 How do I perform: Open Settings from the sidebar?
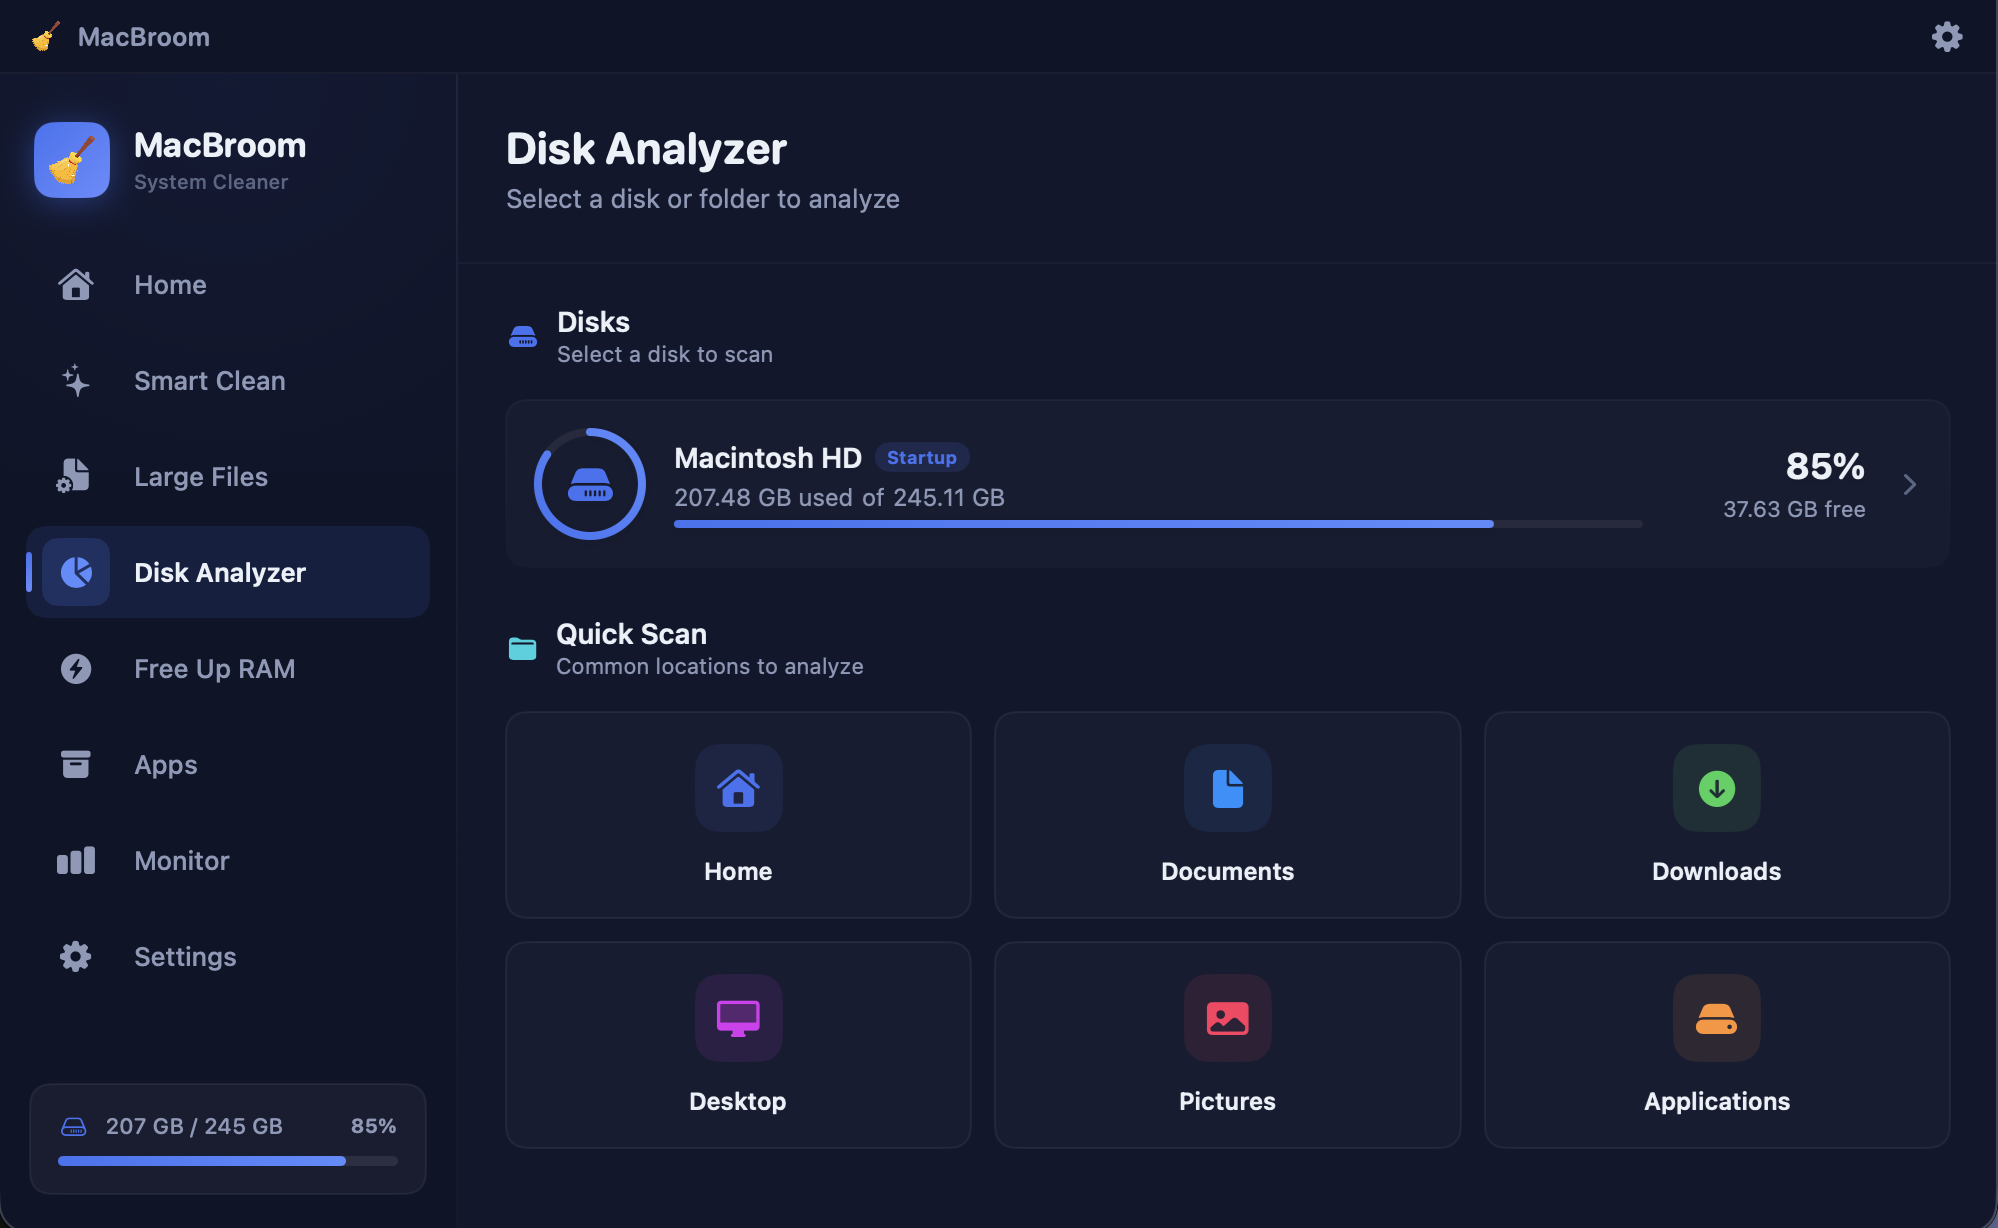[x=228, y=957]
